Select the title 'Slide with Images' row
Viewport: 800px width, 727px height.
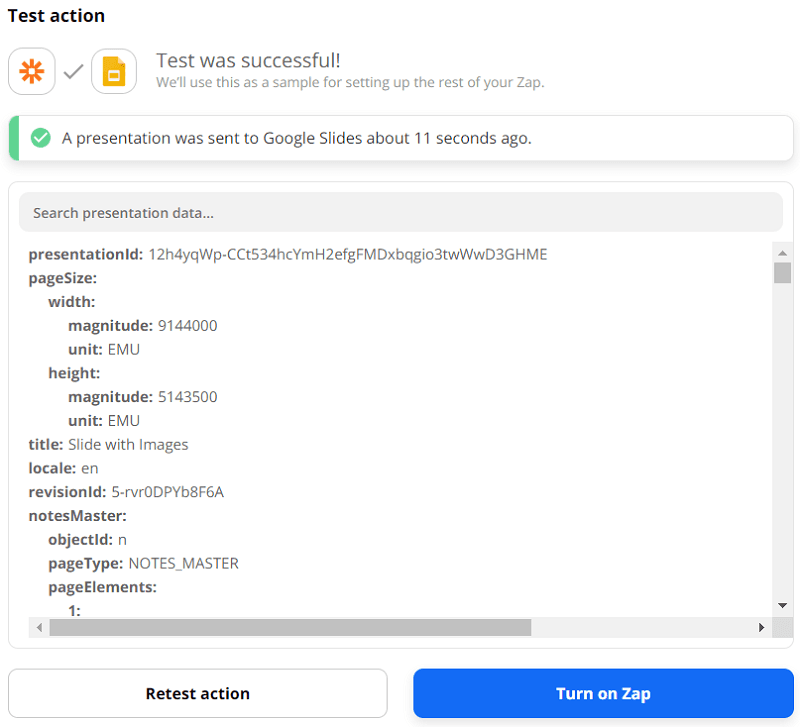pyautogui.click(x=108, y=444)
